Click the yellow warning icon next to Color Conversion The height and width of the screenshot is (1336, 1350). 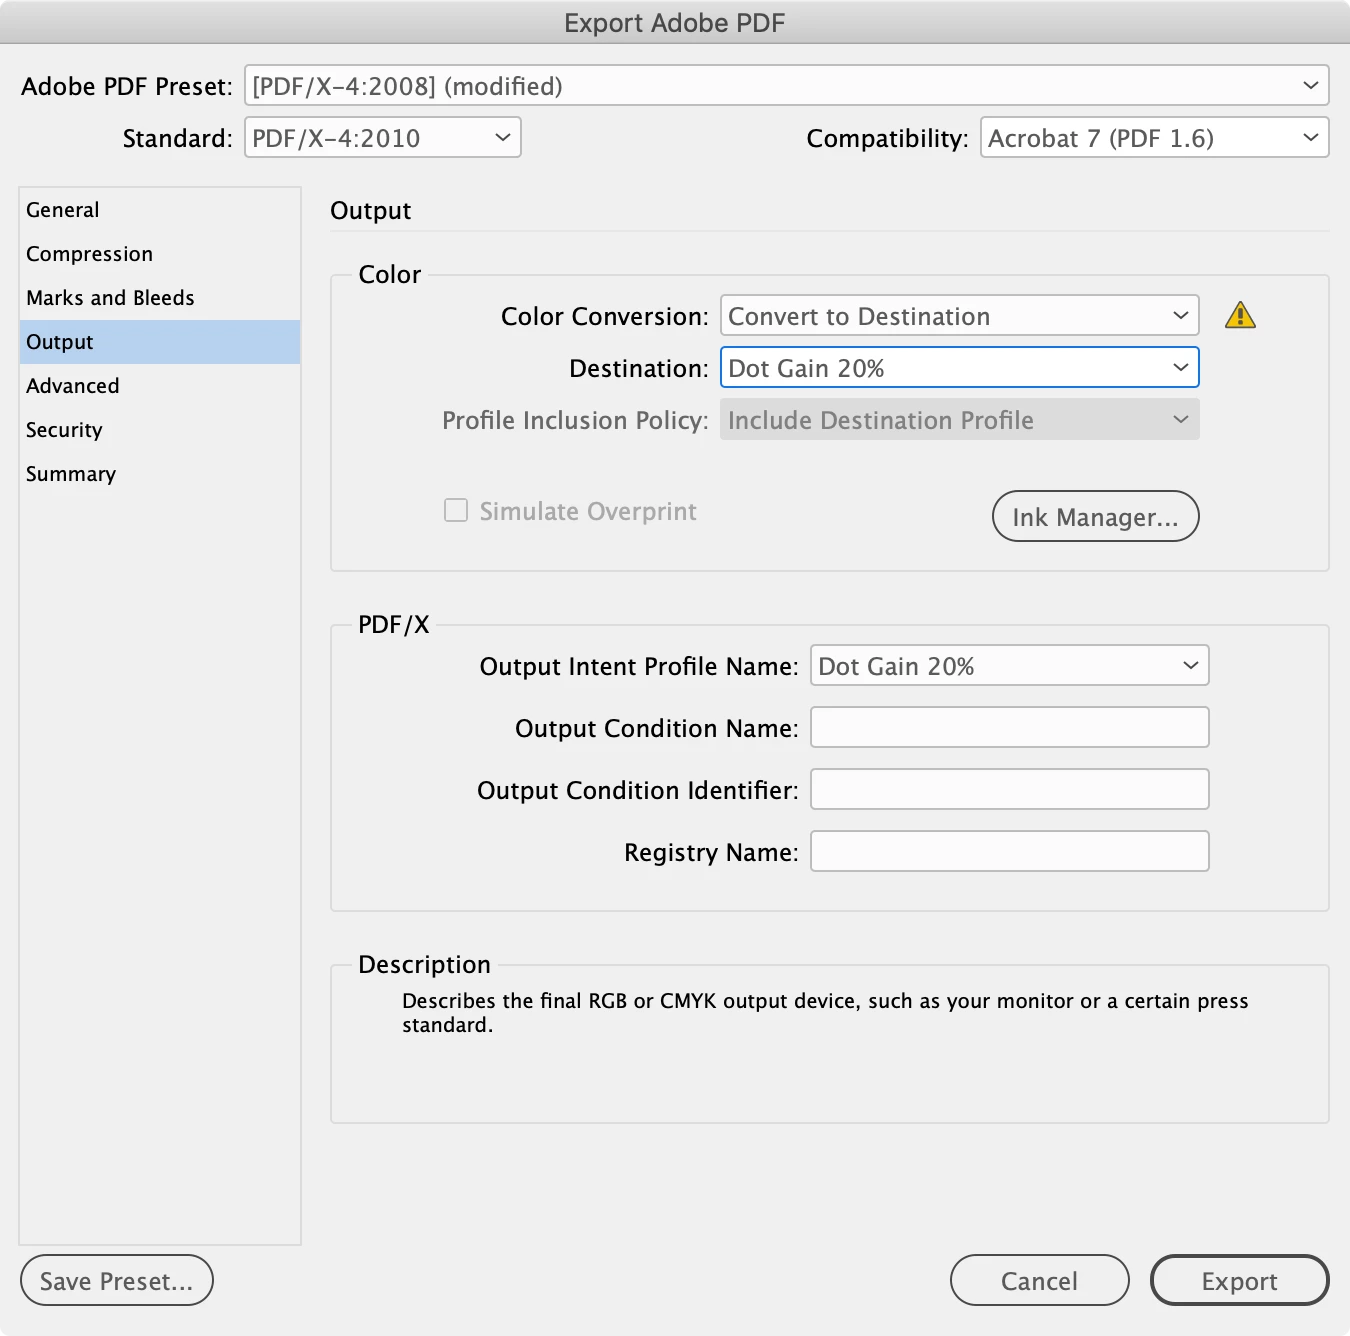pyautogui.click(x=1240, y=315)
